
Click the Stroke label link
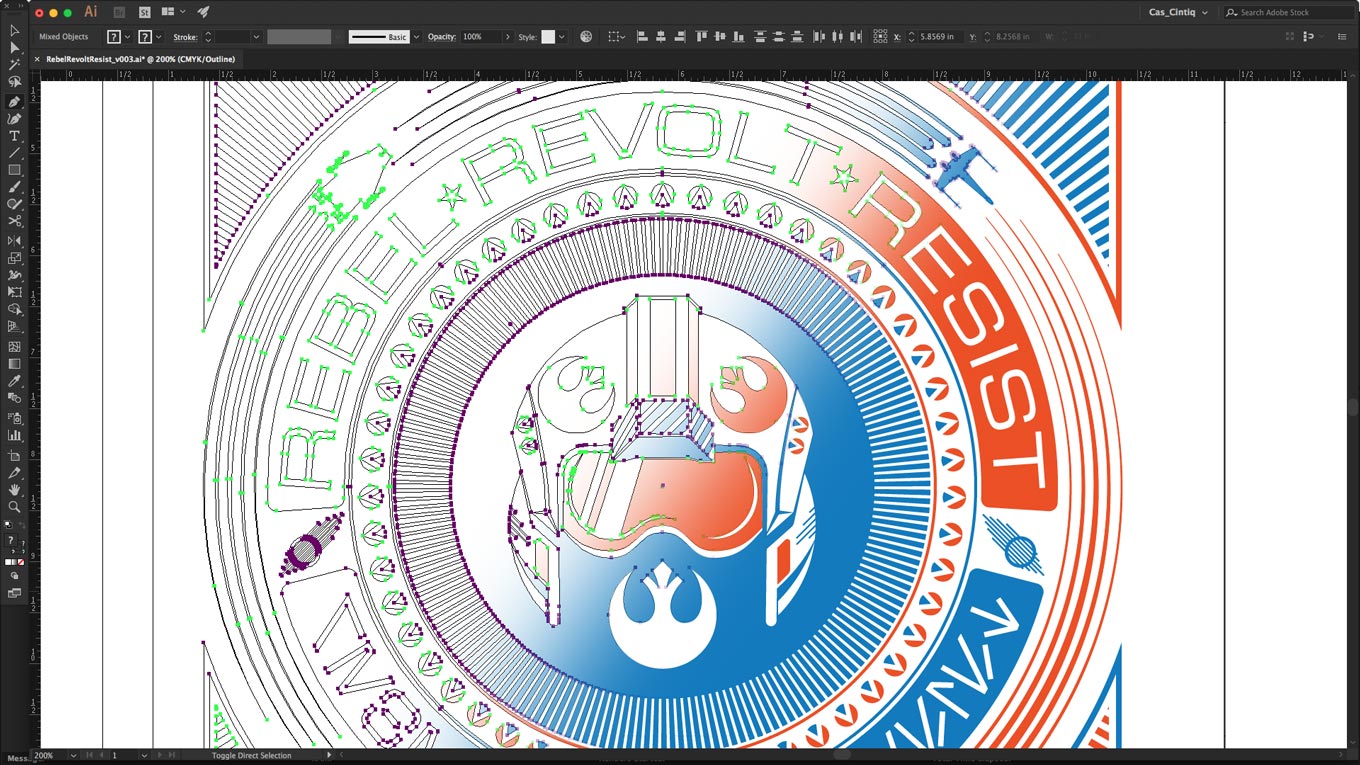click(x=185, y=37)
